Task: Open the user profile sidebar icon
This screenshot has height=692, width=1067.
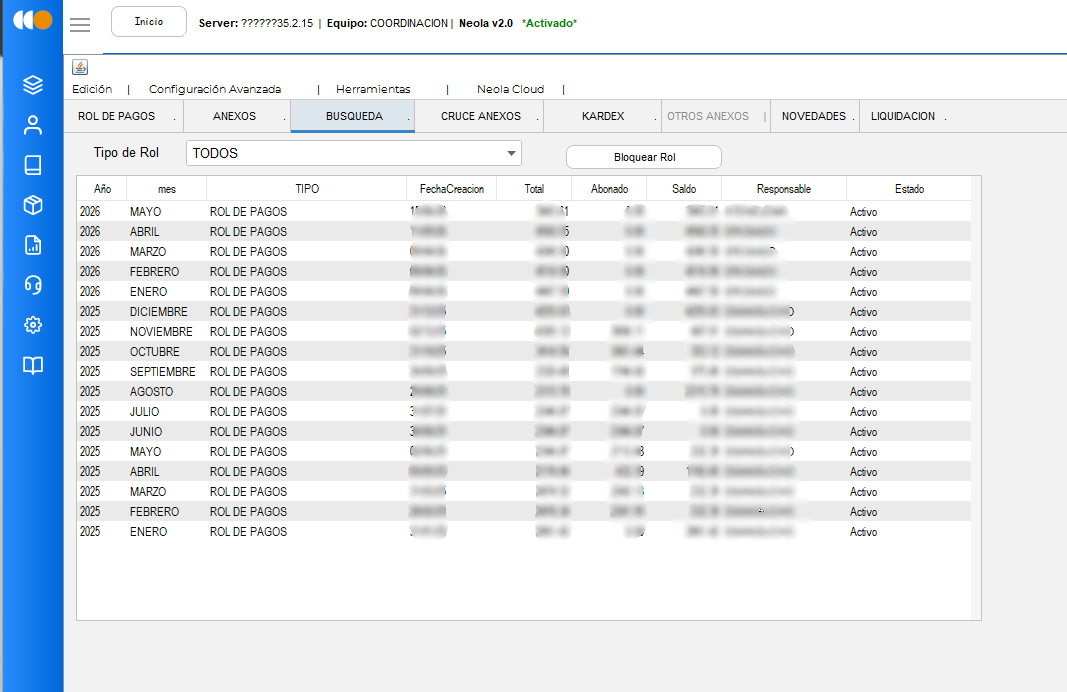Action: [33, 125]
